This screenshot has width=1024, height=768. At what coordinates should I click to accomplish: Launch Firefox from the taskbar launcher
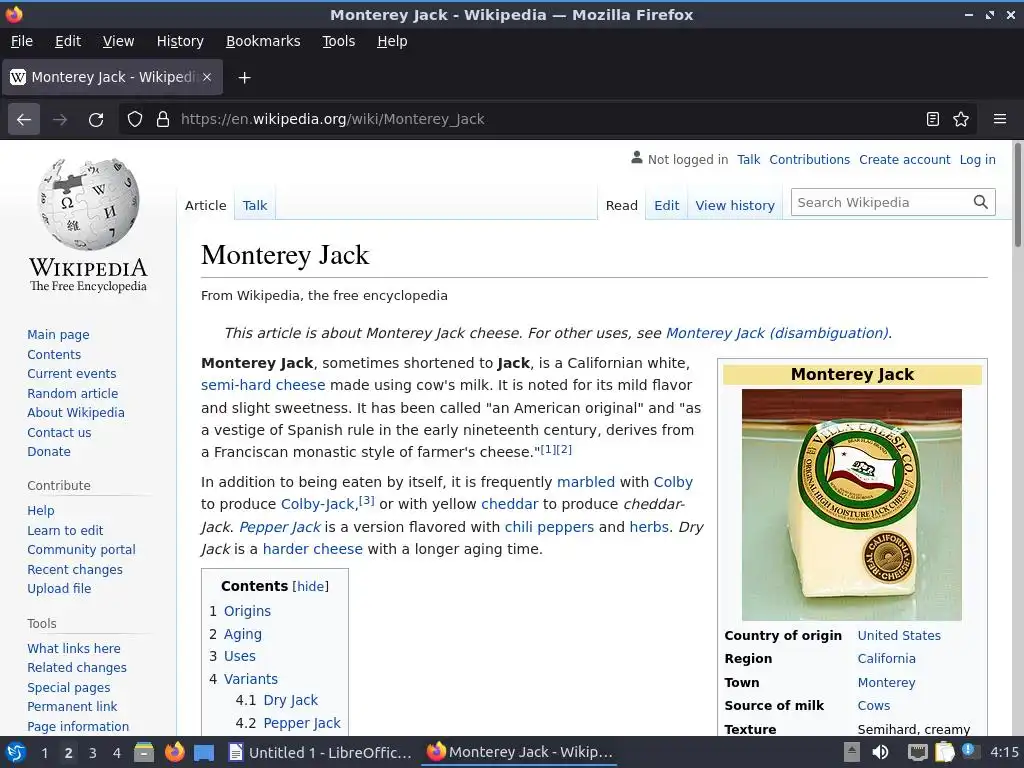pyautogui.click(x=174, y=752)
